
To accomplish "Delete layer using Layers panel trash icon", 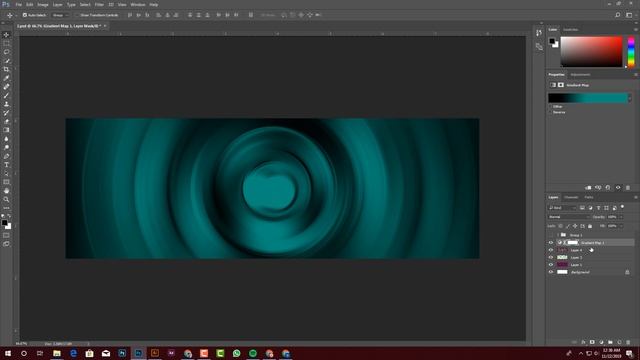I will pyautogui.click(x=628, y=342).
